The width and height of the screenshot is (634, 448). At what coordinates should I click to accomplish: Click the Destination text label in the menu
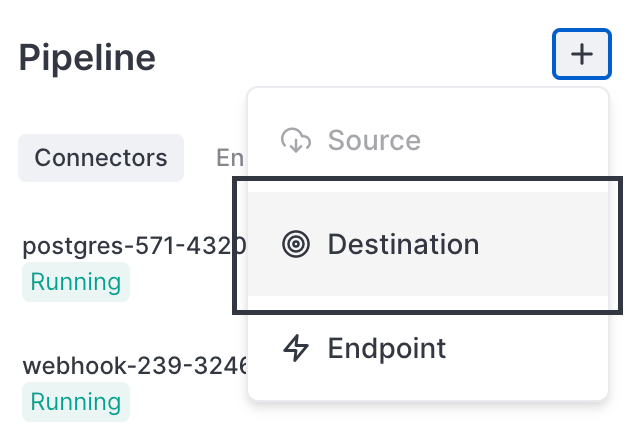click(x=403, y=244)
